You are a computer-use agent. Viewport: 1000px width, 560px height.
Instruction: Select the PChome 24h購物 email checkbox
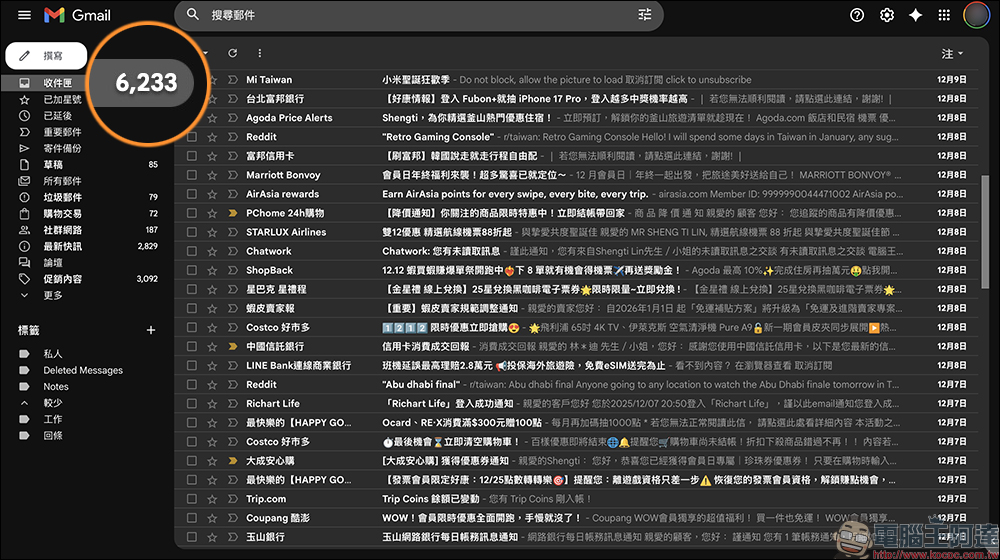tap(191, 213)
